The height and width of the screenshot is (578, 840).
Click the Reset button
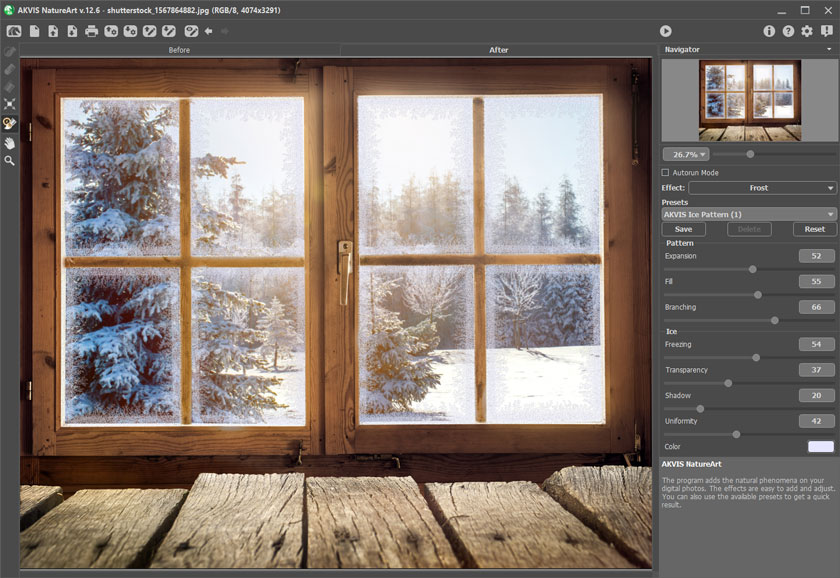pos(814,229)
